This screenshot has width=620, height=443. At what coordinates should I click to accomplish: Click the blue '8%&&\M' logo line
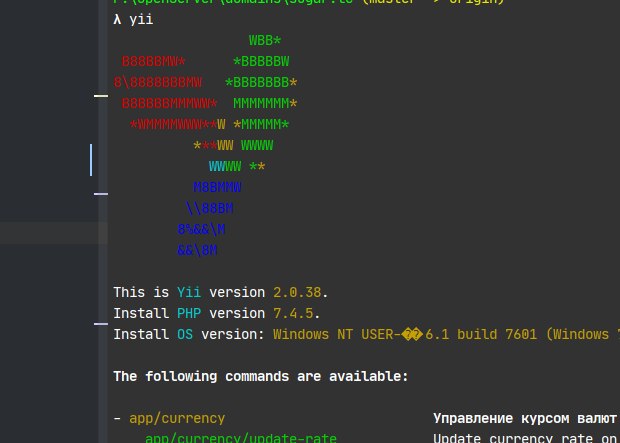pos(201,229)
